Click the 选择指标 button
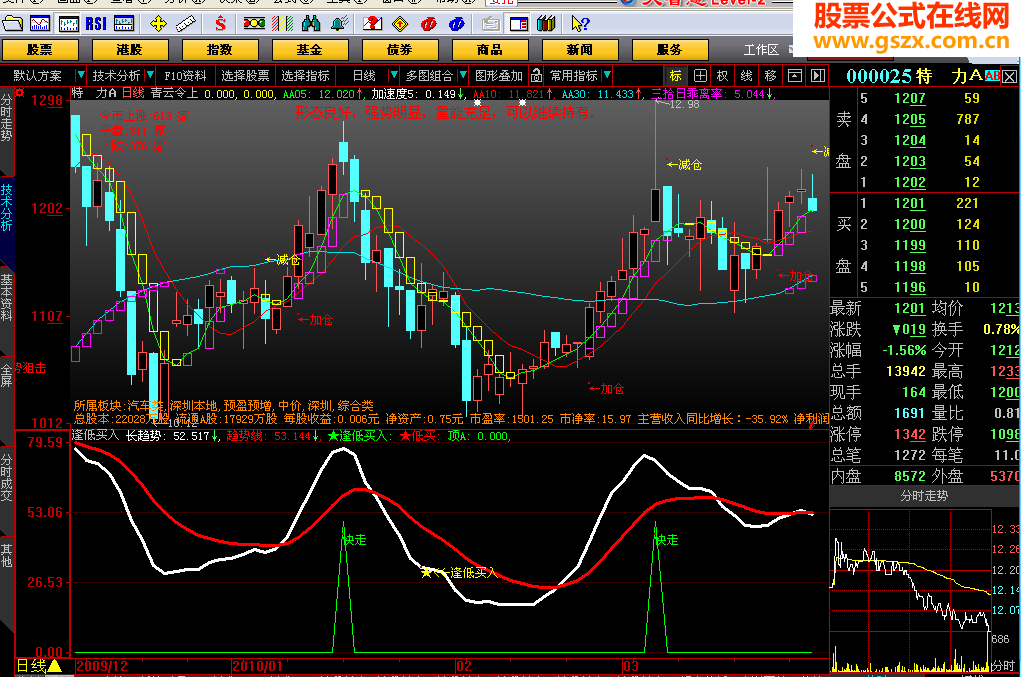 coord(305,76)
